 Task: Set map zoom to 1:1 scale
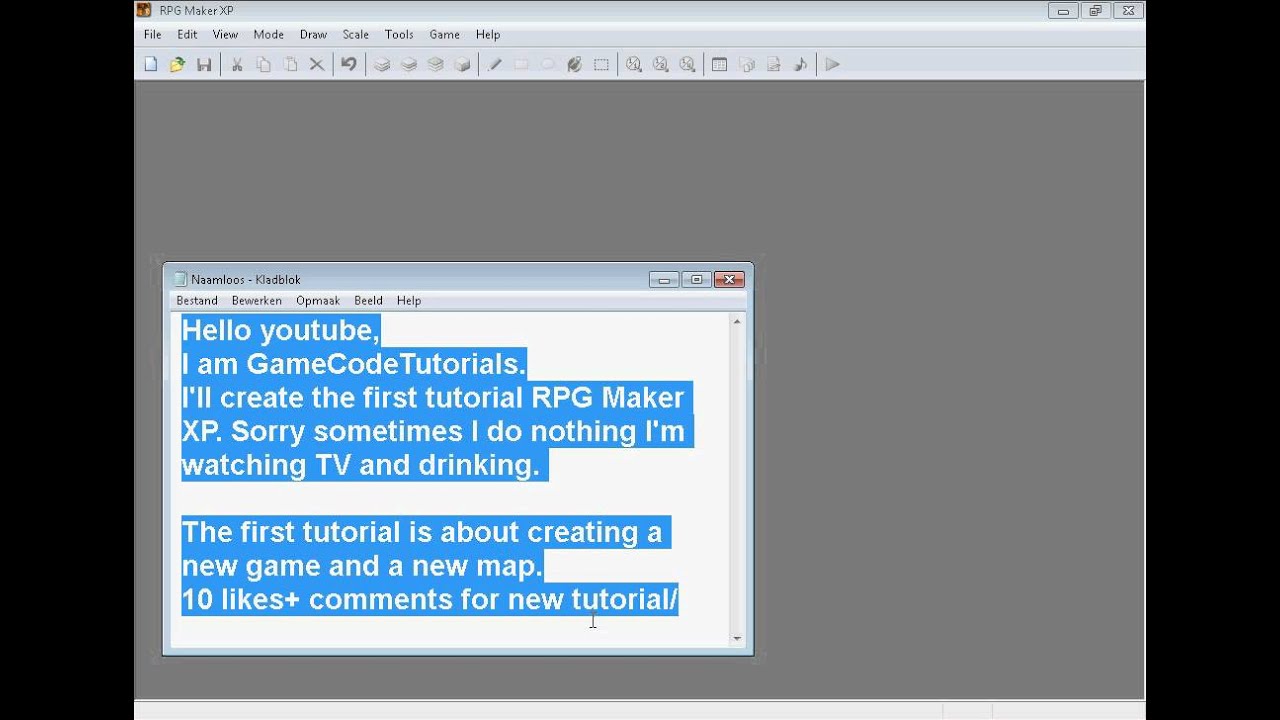pyautogui.click(x=633, y=64)
